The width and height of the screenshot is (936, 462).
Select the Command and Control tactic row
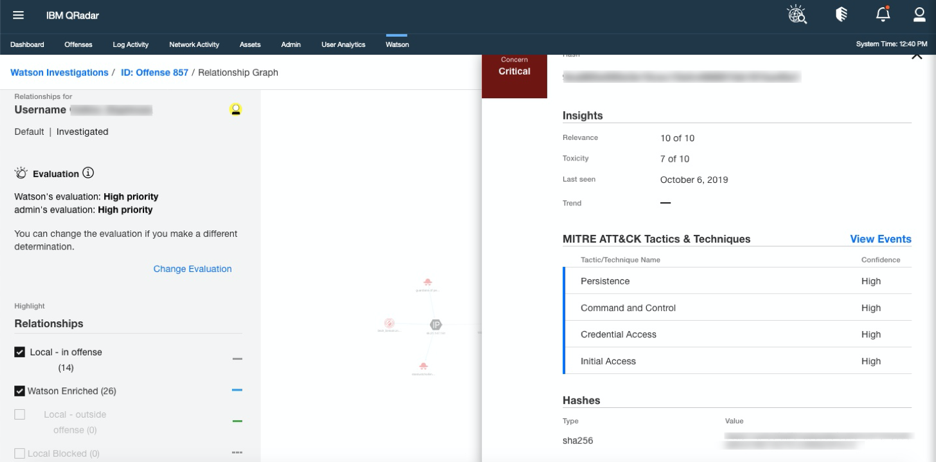pos(737,307)
